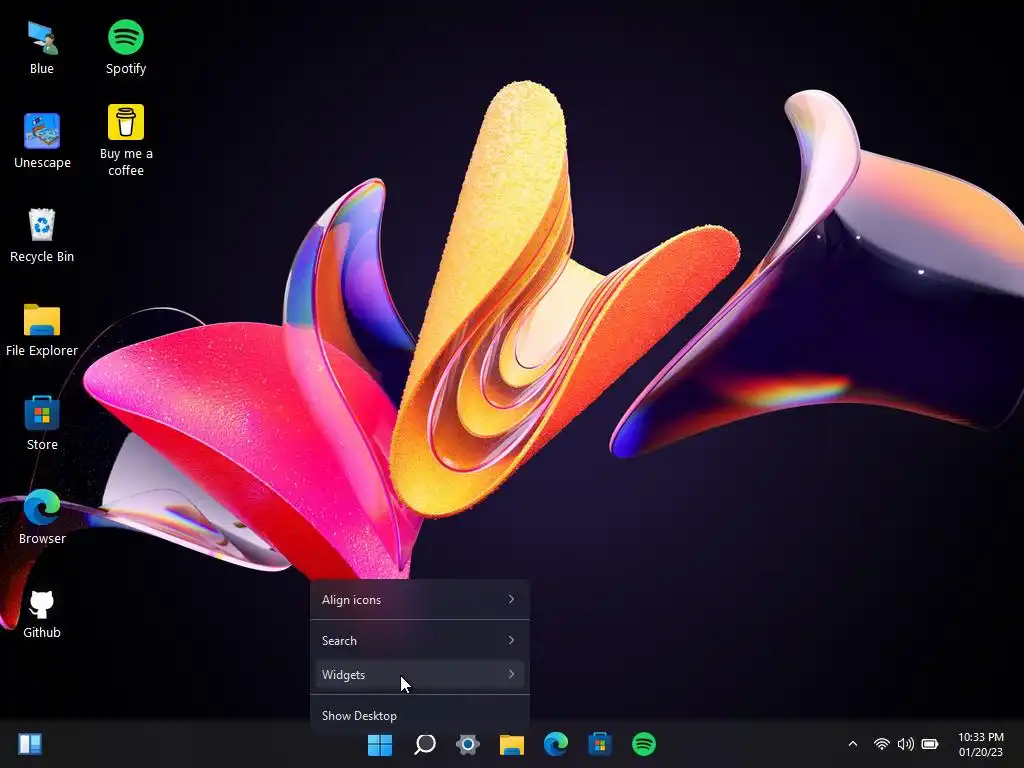Open Settings gear in the taskbar
1024x768 pixels.
(x=468, y=744)
